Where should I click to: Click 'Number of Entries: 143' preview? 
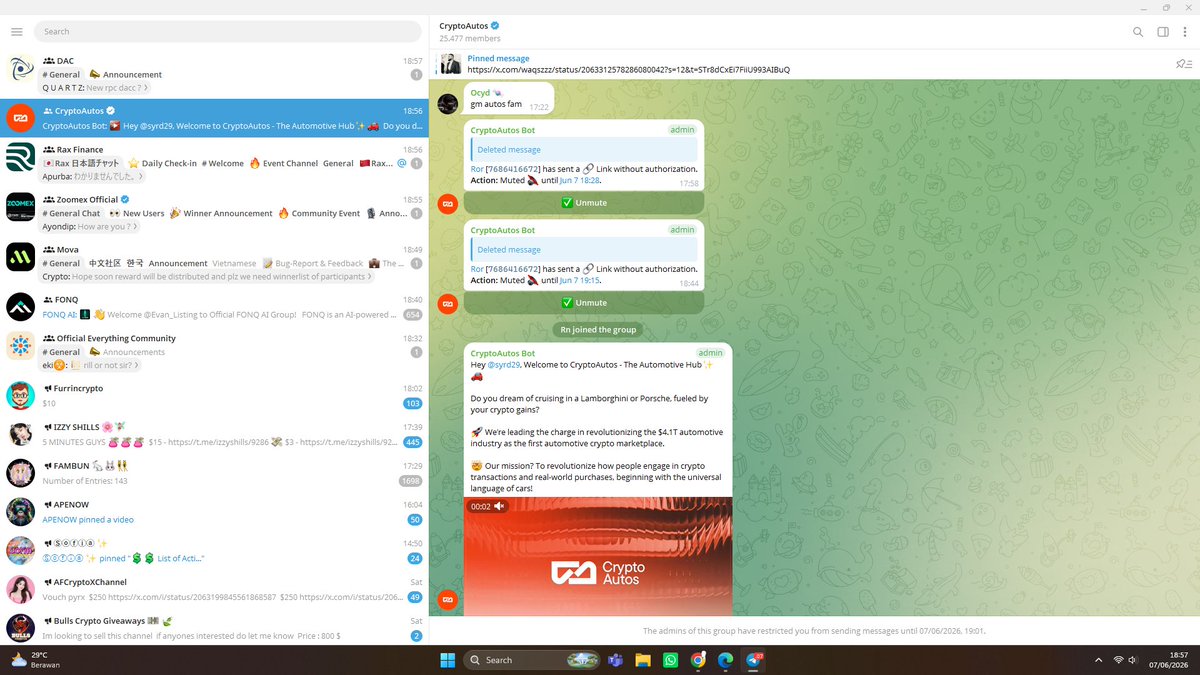pos(85,481)
